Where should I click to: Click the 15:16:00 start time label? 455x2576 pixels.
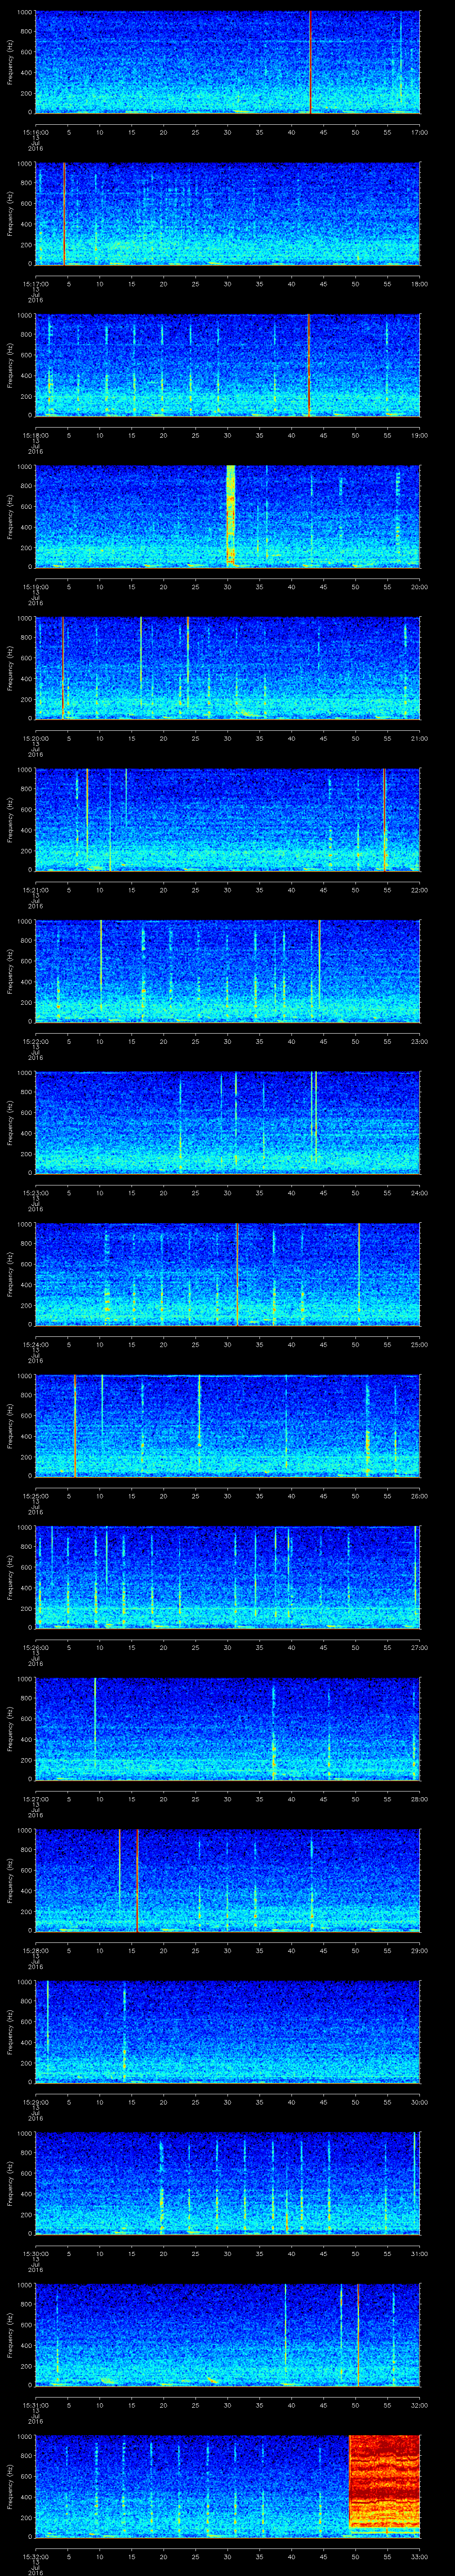[35, 132]
